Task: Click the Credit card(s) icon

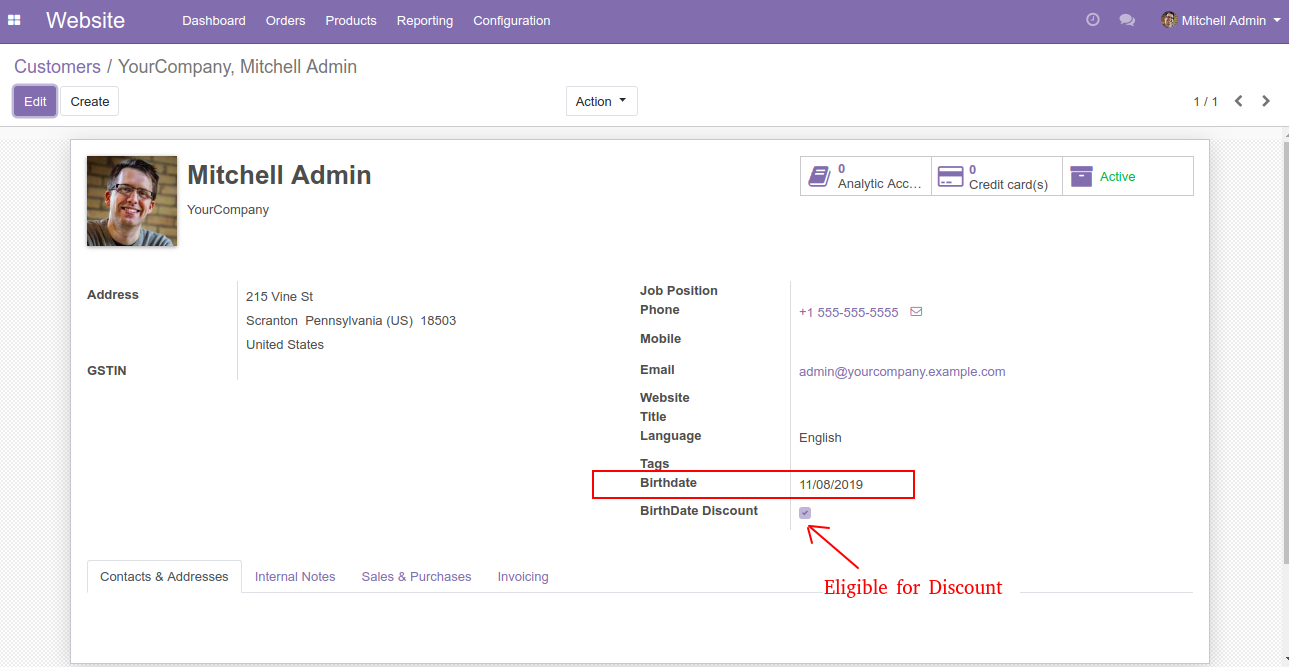Action: [950, 177]
